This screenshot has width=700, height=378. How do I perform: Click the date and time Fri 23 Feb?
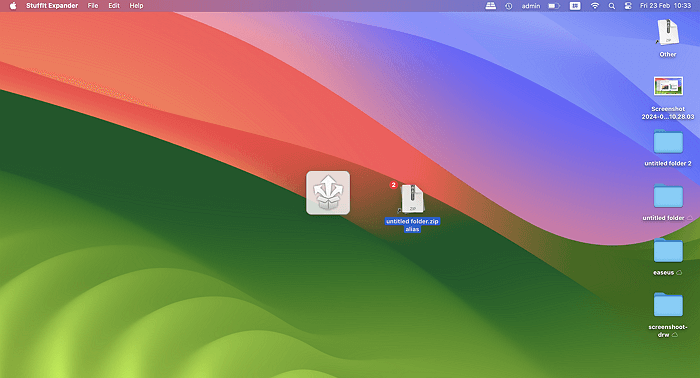(x=665, y=6)
